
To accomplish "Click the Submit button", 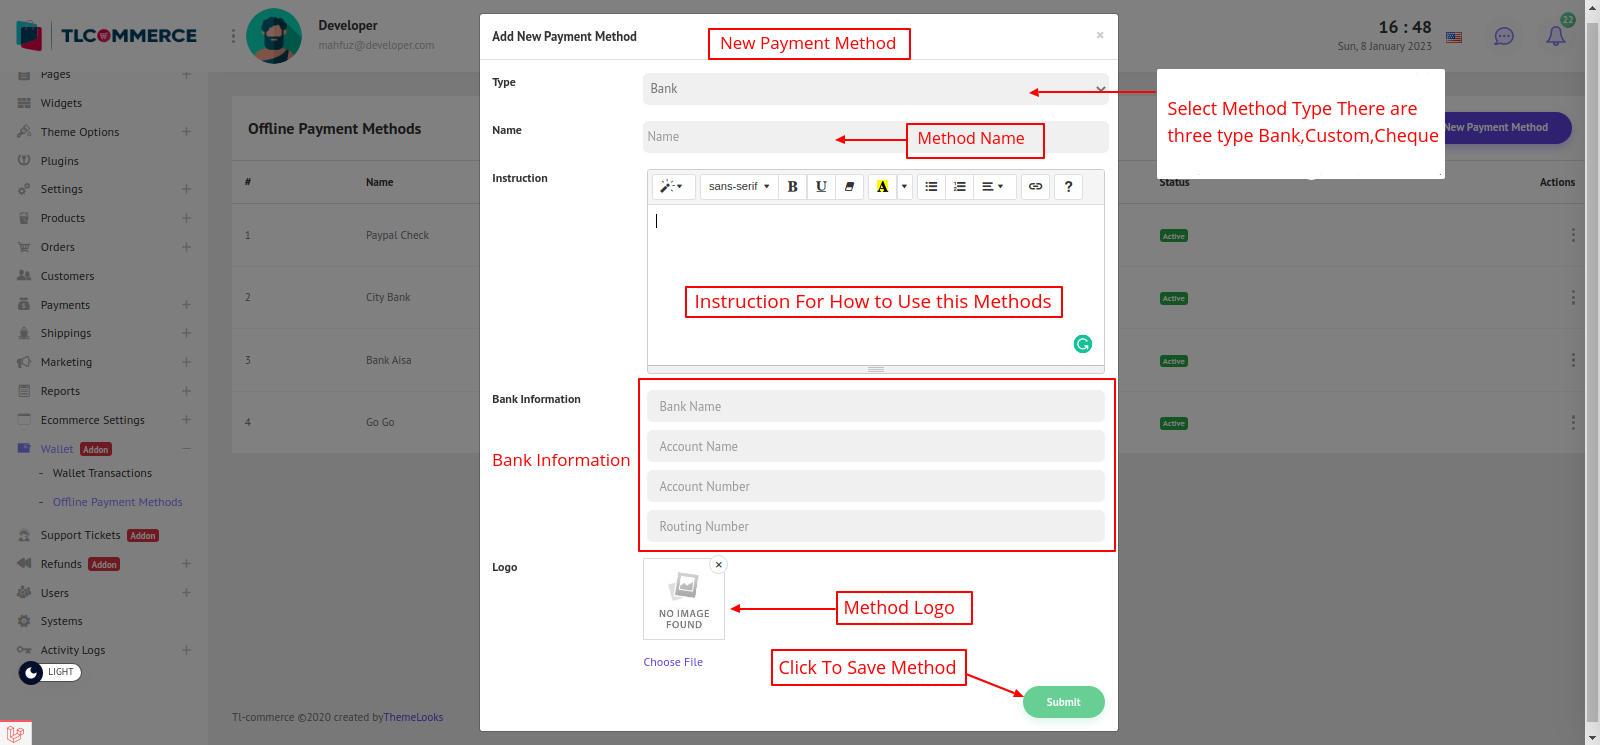I will click(x=1063, y=702).
